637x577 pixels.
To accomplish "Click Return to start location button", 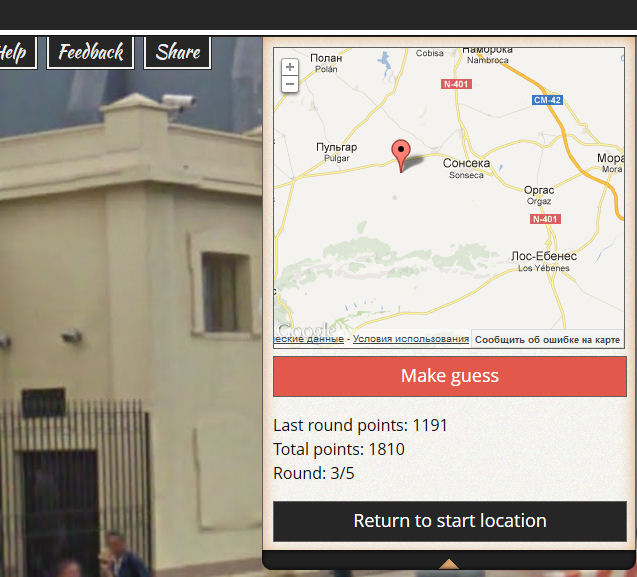I will coord(450,521).
